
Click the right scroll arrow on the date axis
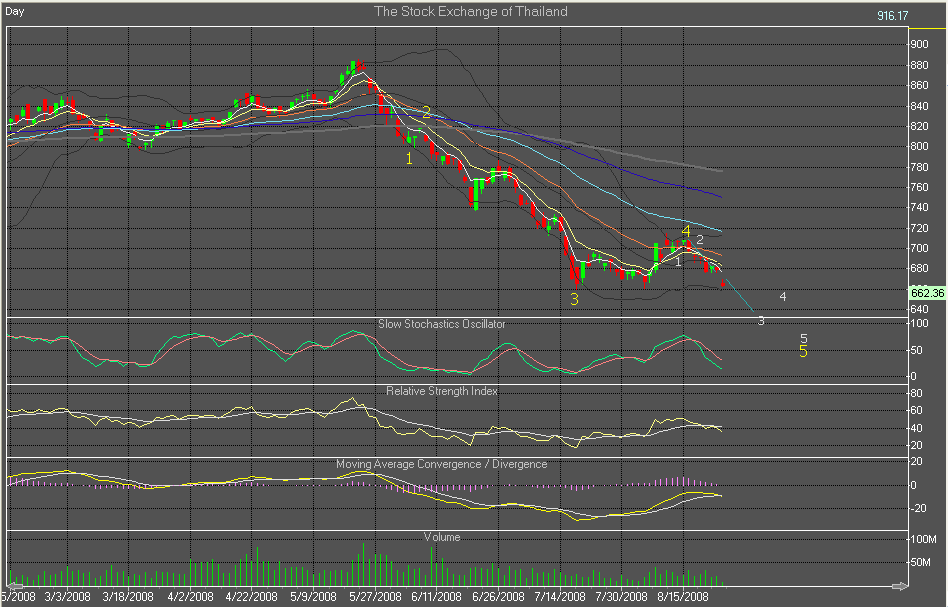900,586
